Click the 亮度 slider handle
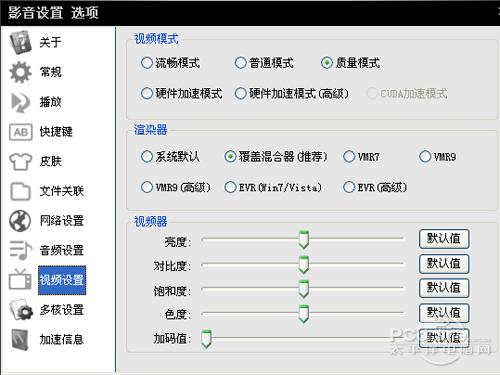 click(x=304, y=239)
